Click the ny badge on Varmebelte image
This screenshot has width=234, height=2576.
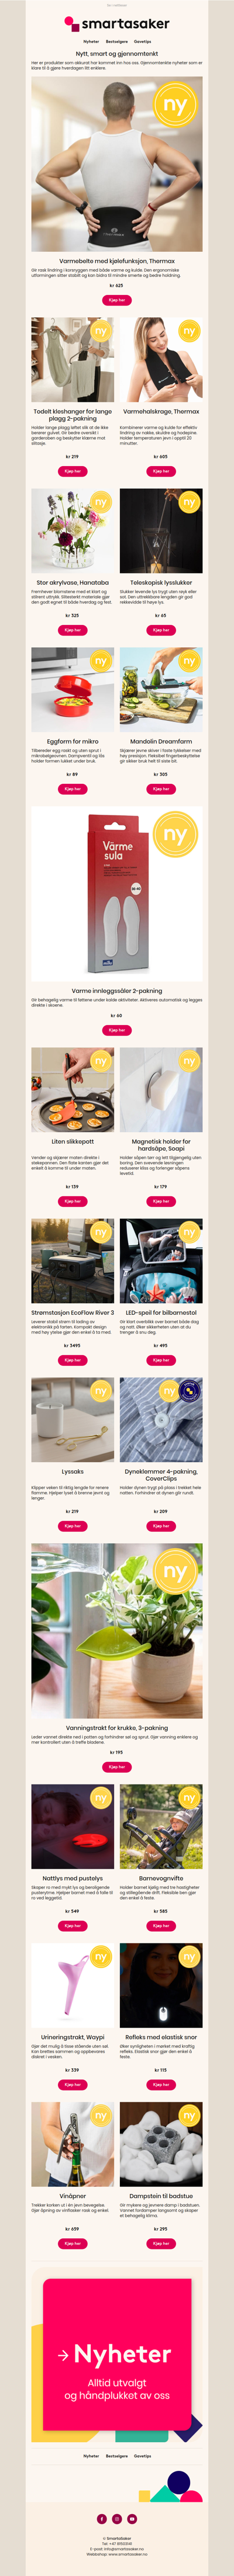pyautogui.click(x=175, y=105)
